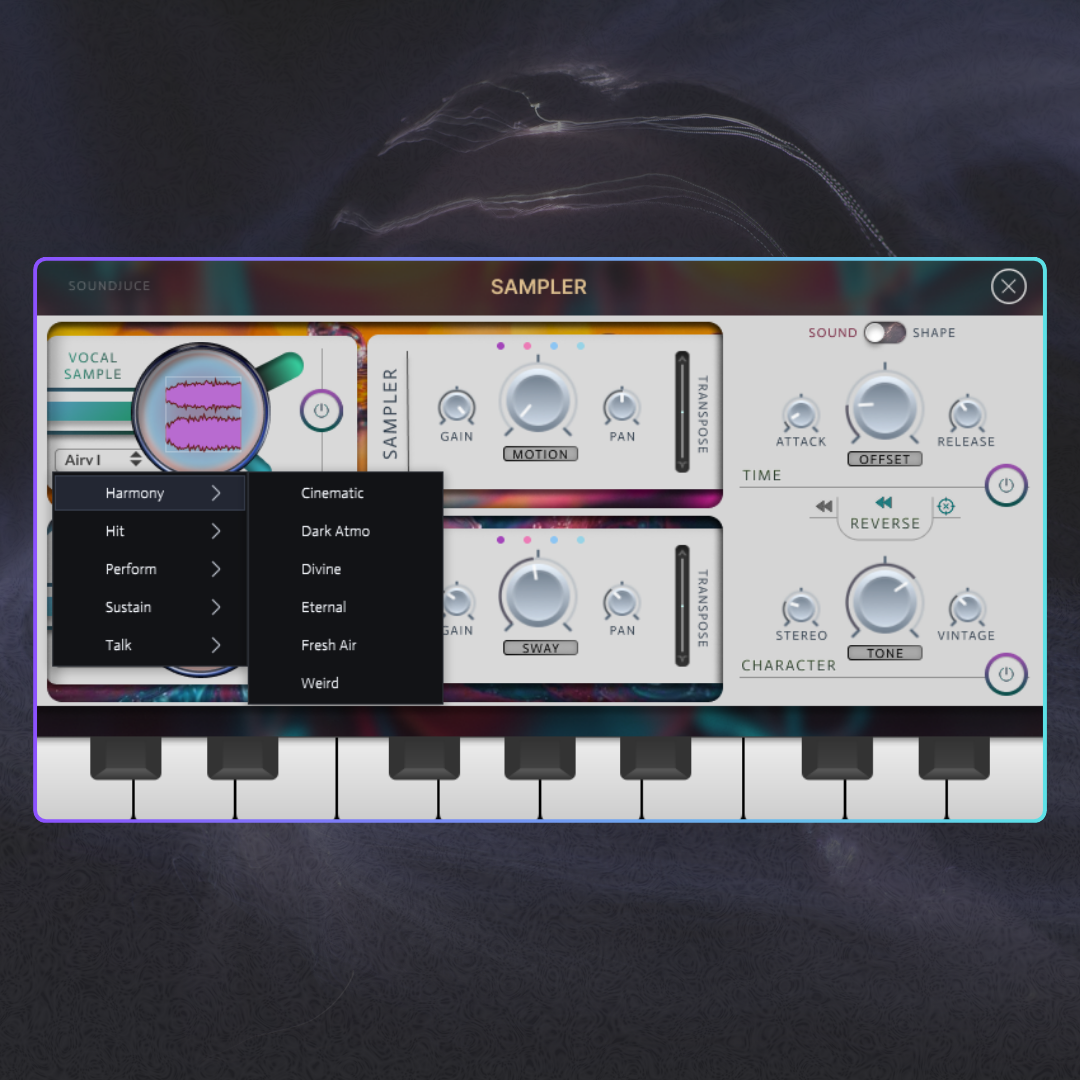1080x1080 pixels.
Task: Click the teal Reverse double-arrow icon
Action: coord(883,503)
